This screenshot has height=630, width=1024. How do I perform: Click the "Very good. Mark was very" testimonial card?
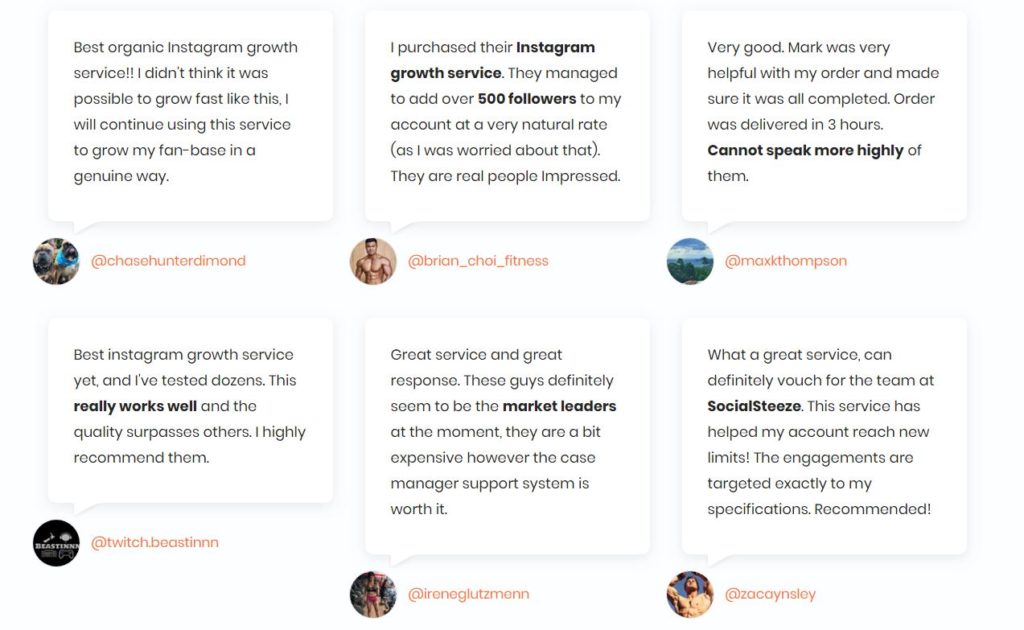tap(824, 116)
